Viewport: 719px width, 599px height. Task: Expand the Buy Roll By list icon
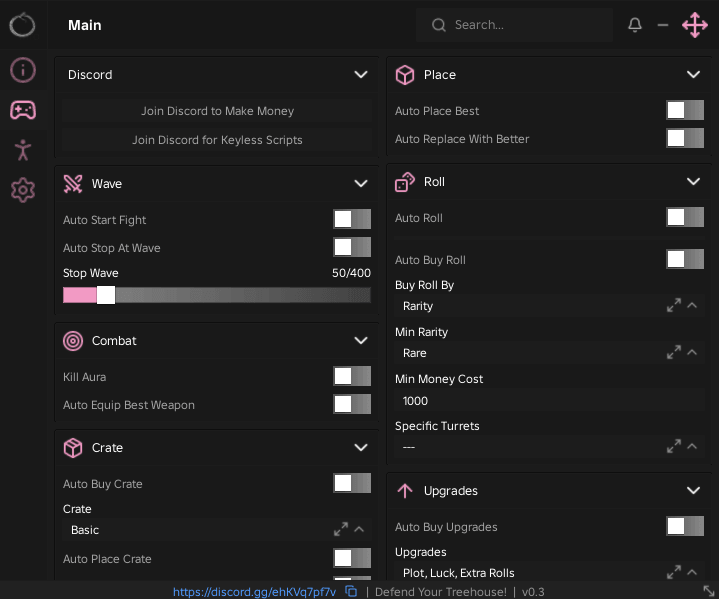(674, 305)
